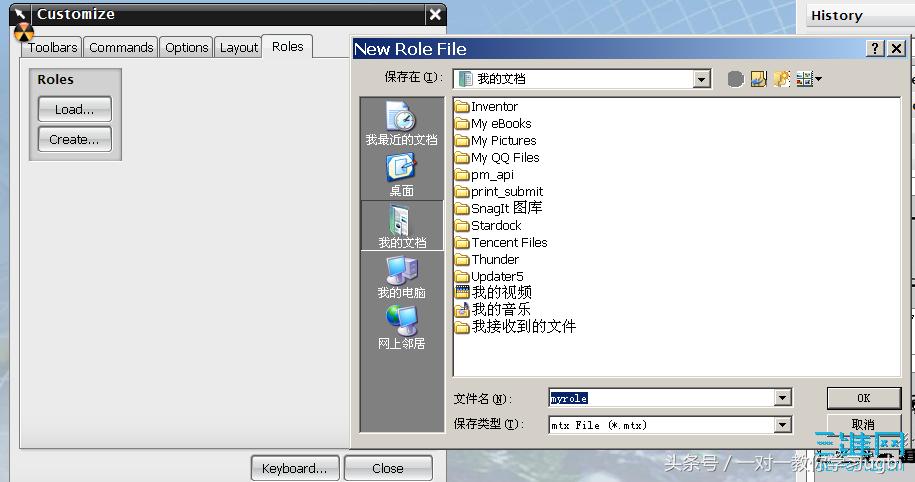Expand the file name dropdown arrow
The image size is (915, 482).
click(x=782, y=398)
